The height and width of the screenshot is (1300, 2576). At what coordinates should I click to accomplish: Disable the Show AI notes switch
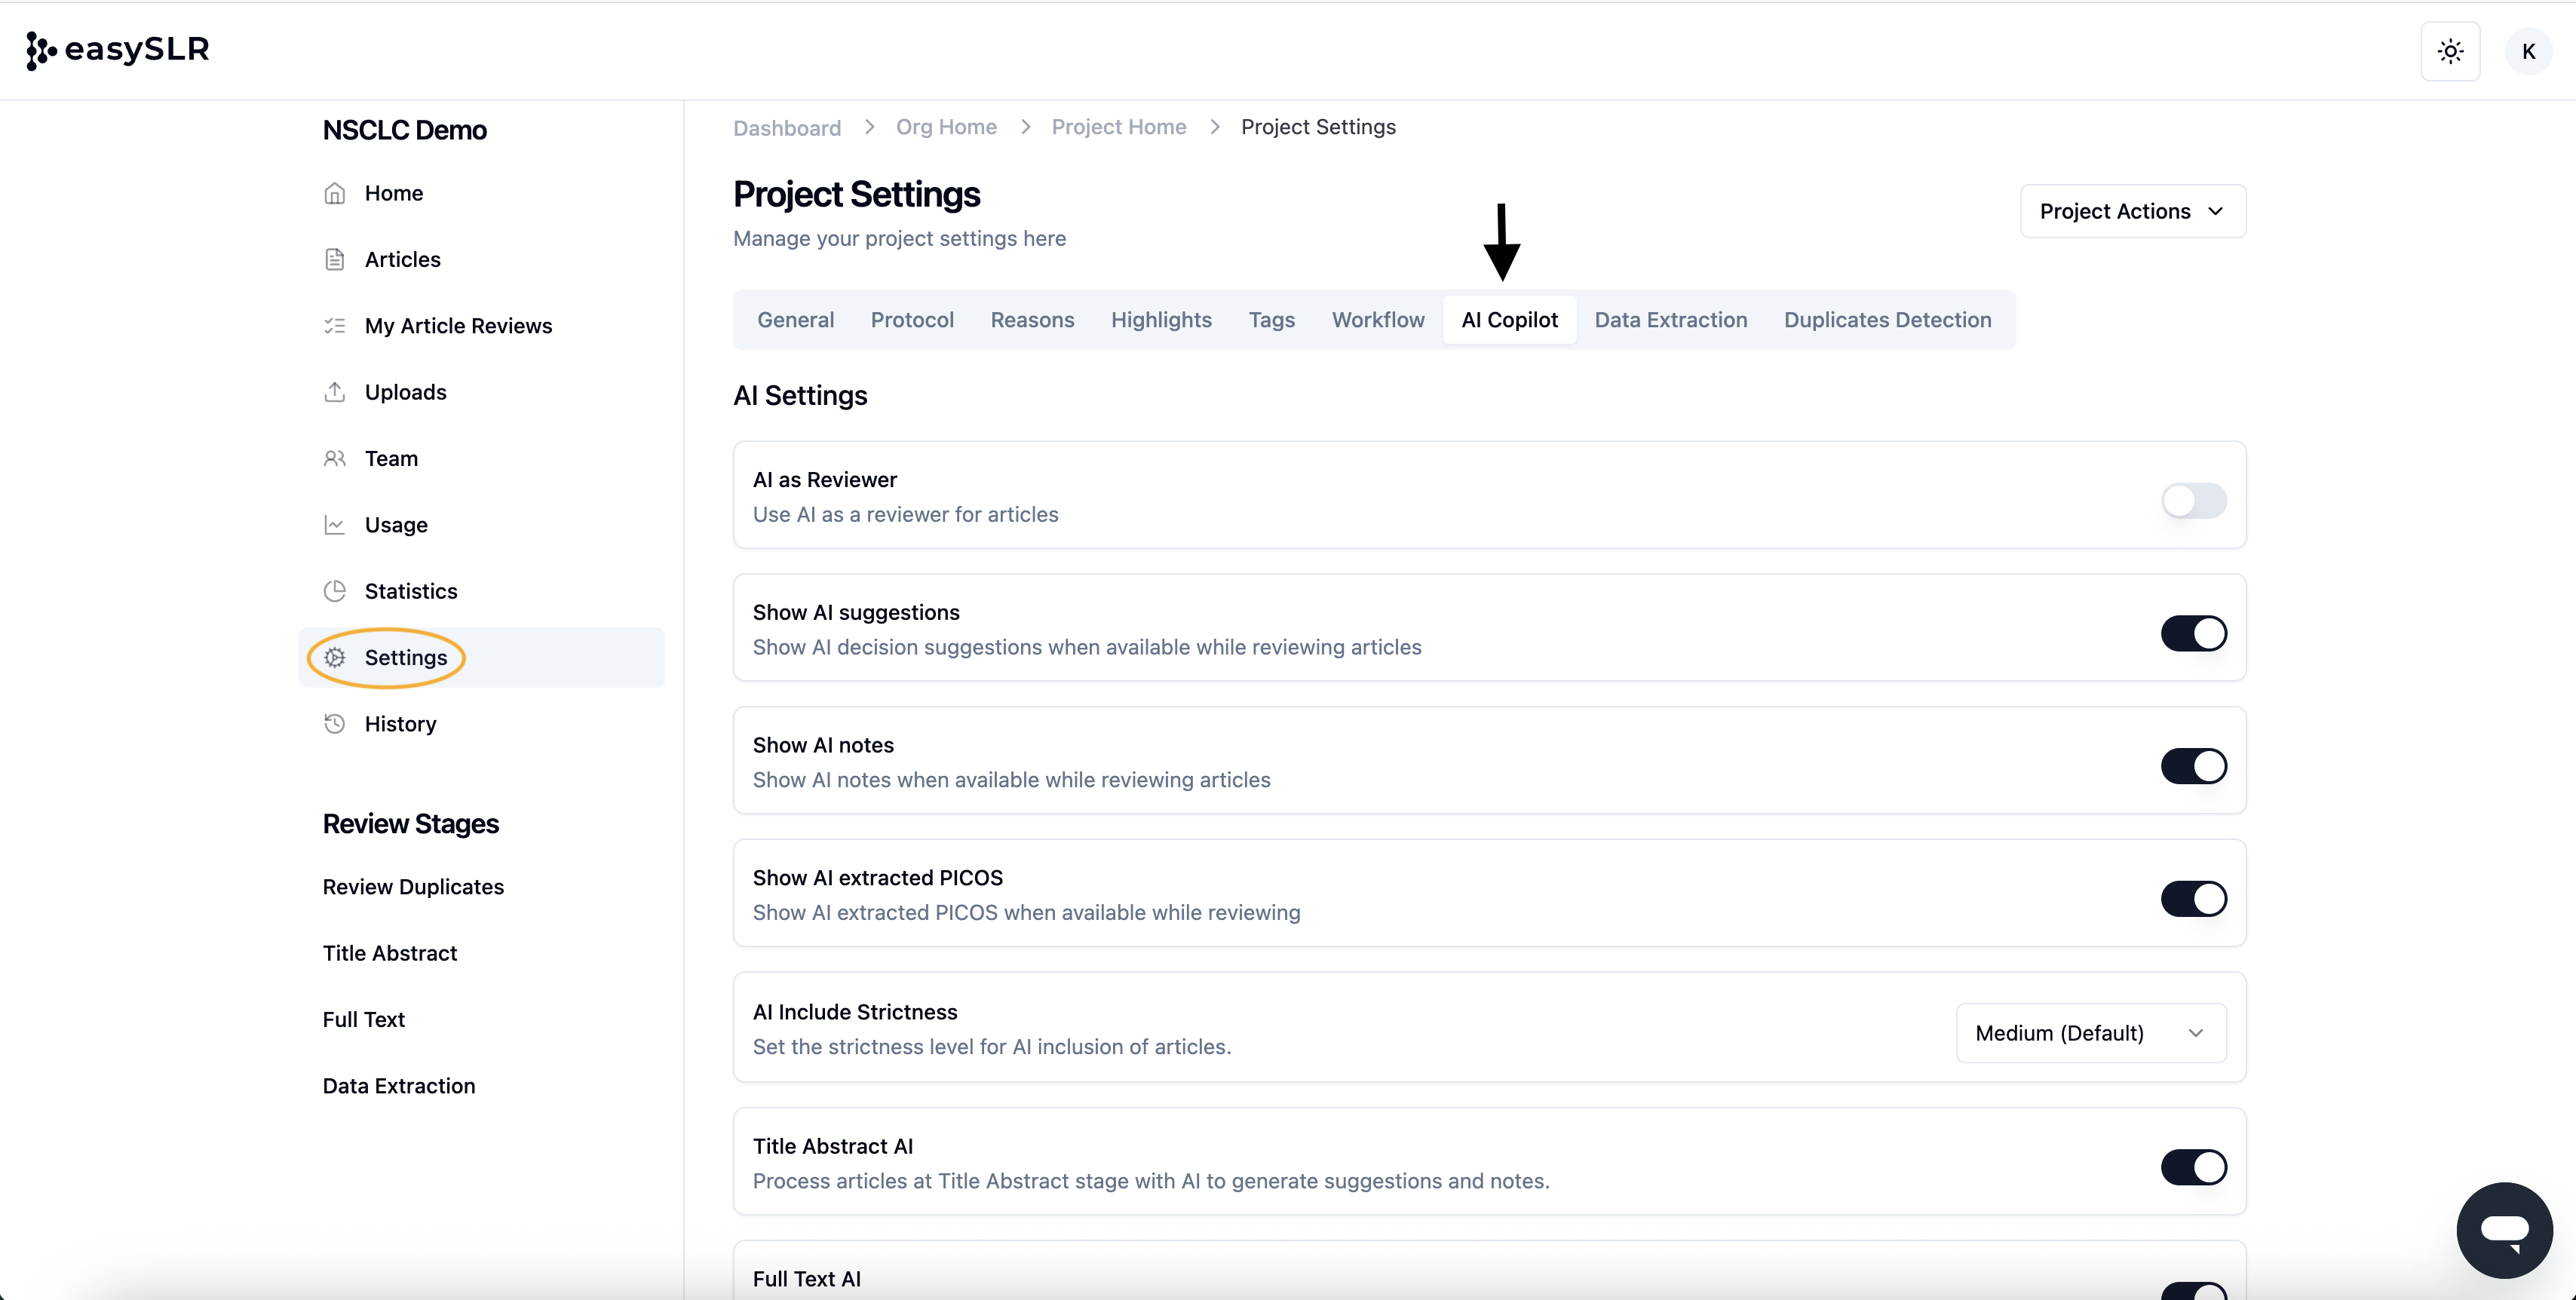coord(2194,766)
